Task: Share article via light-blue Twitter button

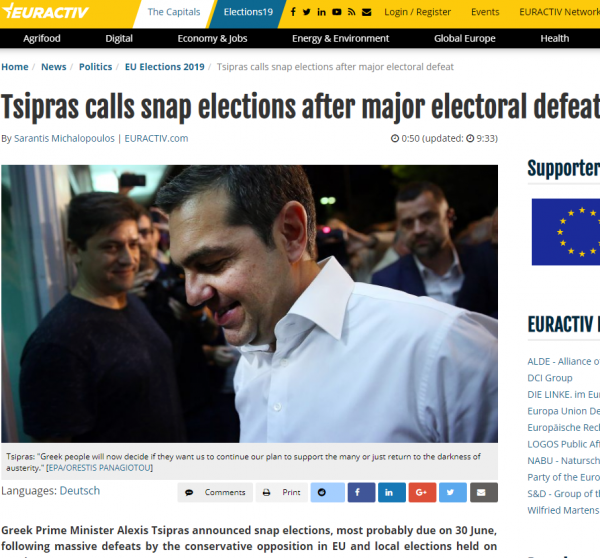Action: (x=453, y=492)
